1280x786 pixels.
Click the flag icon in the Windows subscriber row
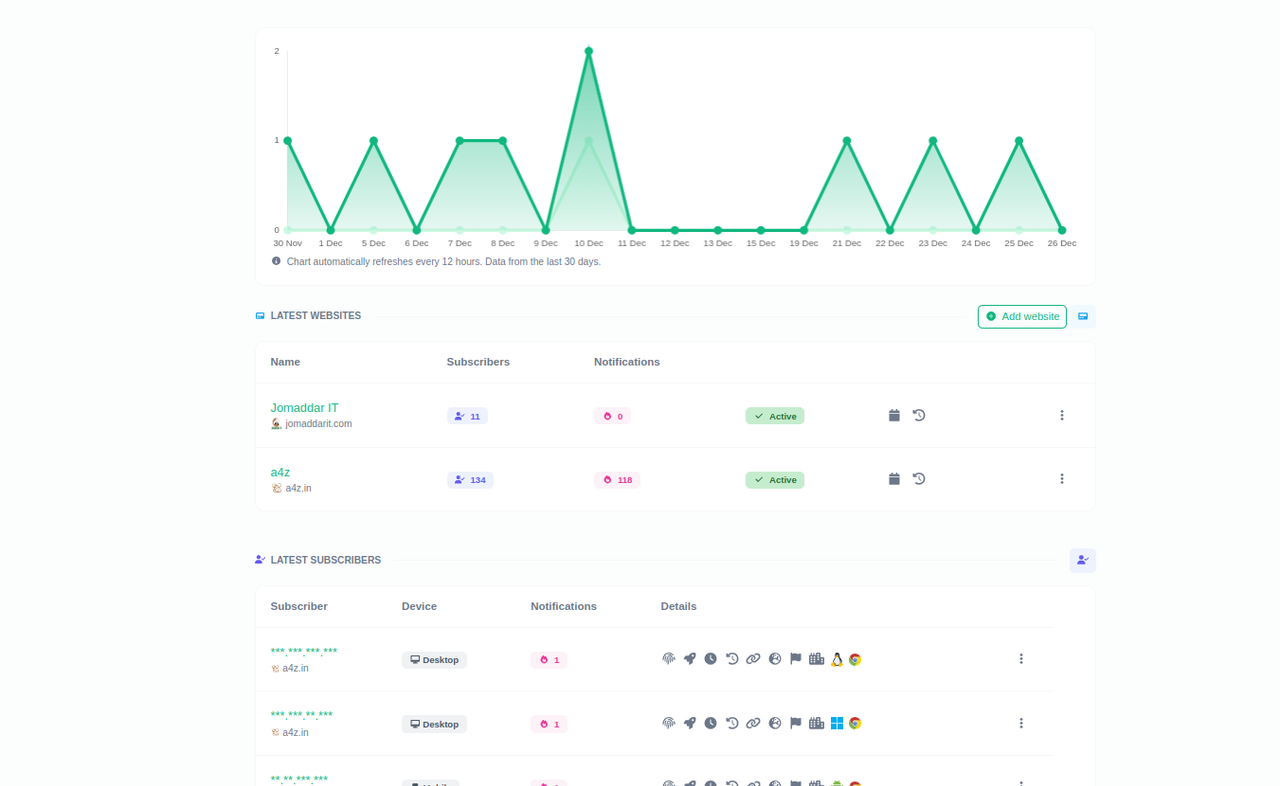pos(796,723)
